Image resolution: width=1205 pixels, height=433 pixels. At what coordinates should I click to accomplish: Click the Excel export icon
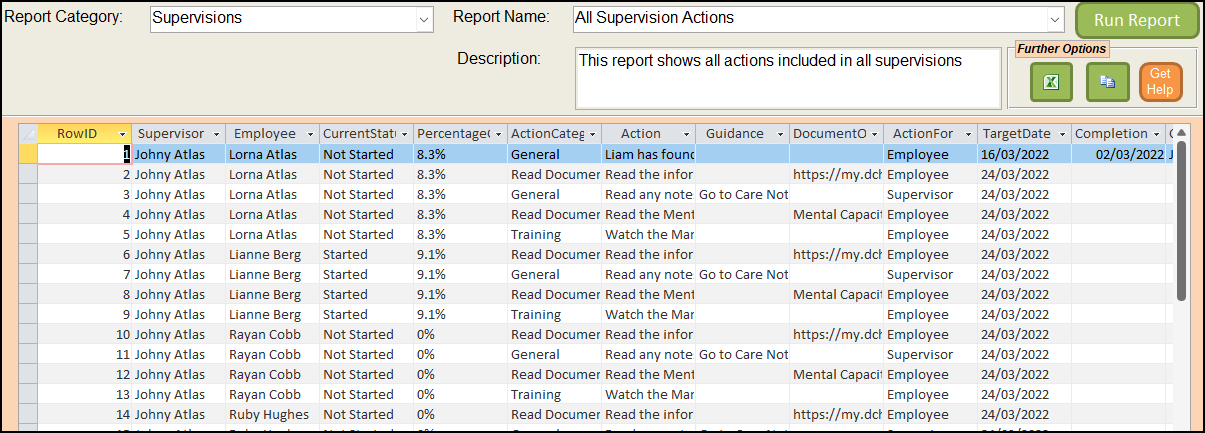tap(1051, 82)
